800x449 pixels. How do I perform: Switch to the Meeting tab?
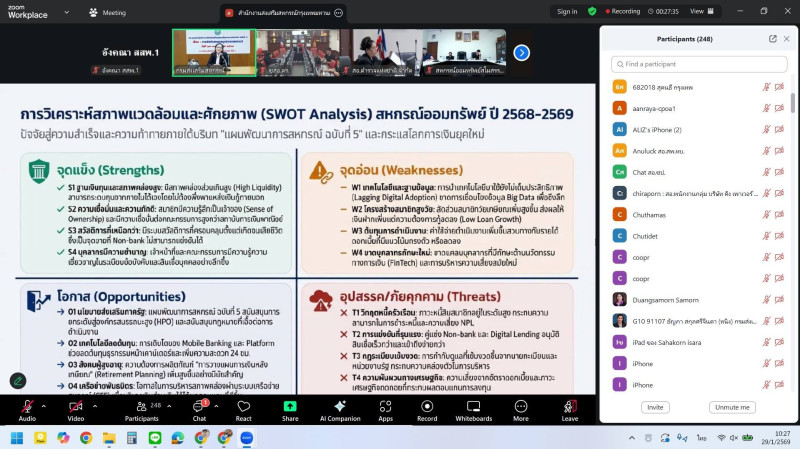pos(107,12)
